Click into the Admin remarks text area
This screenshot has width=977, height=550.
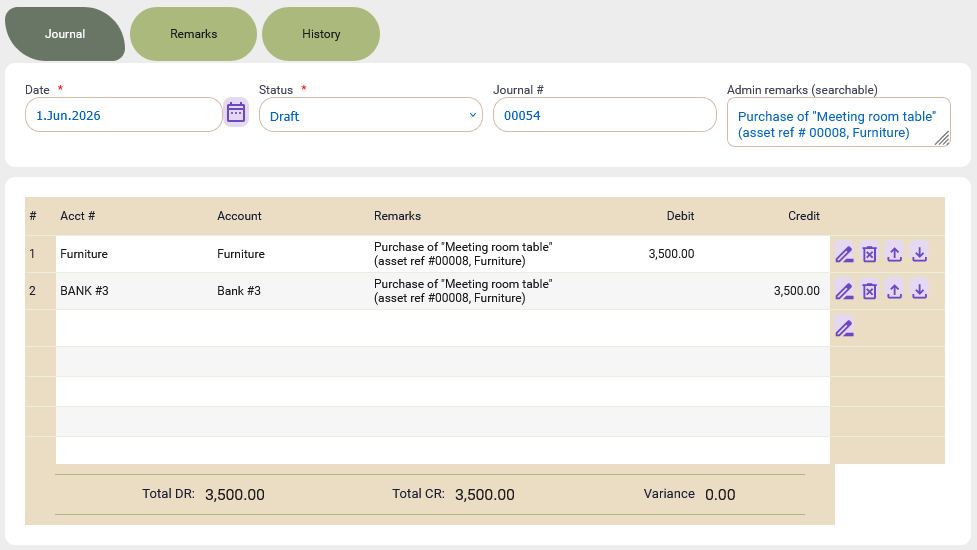(x=839, y=122)
